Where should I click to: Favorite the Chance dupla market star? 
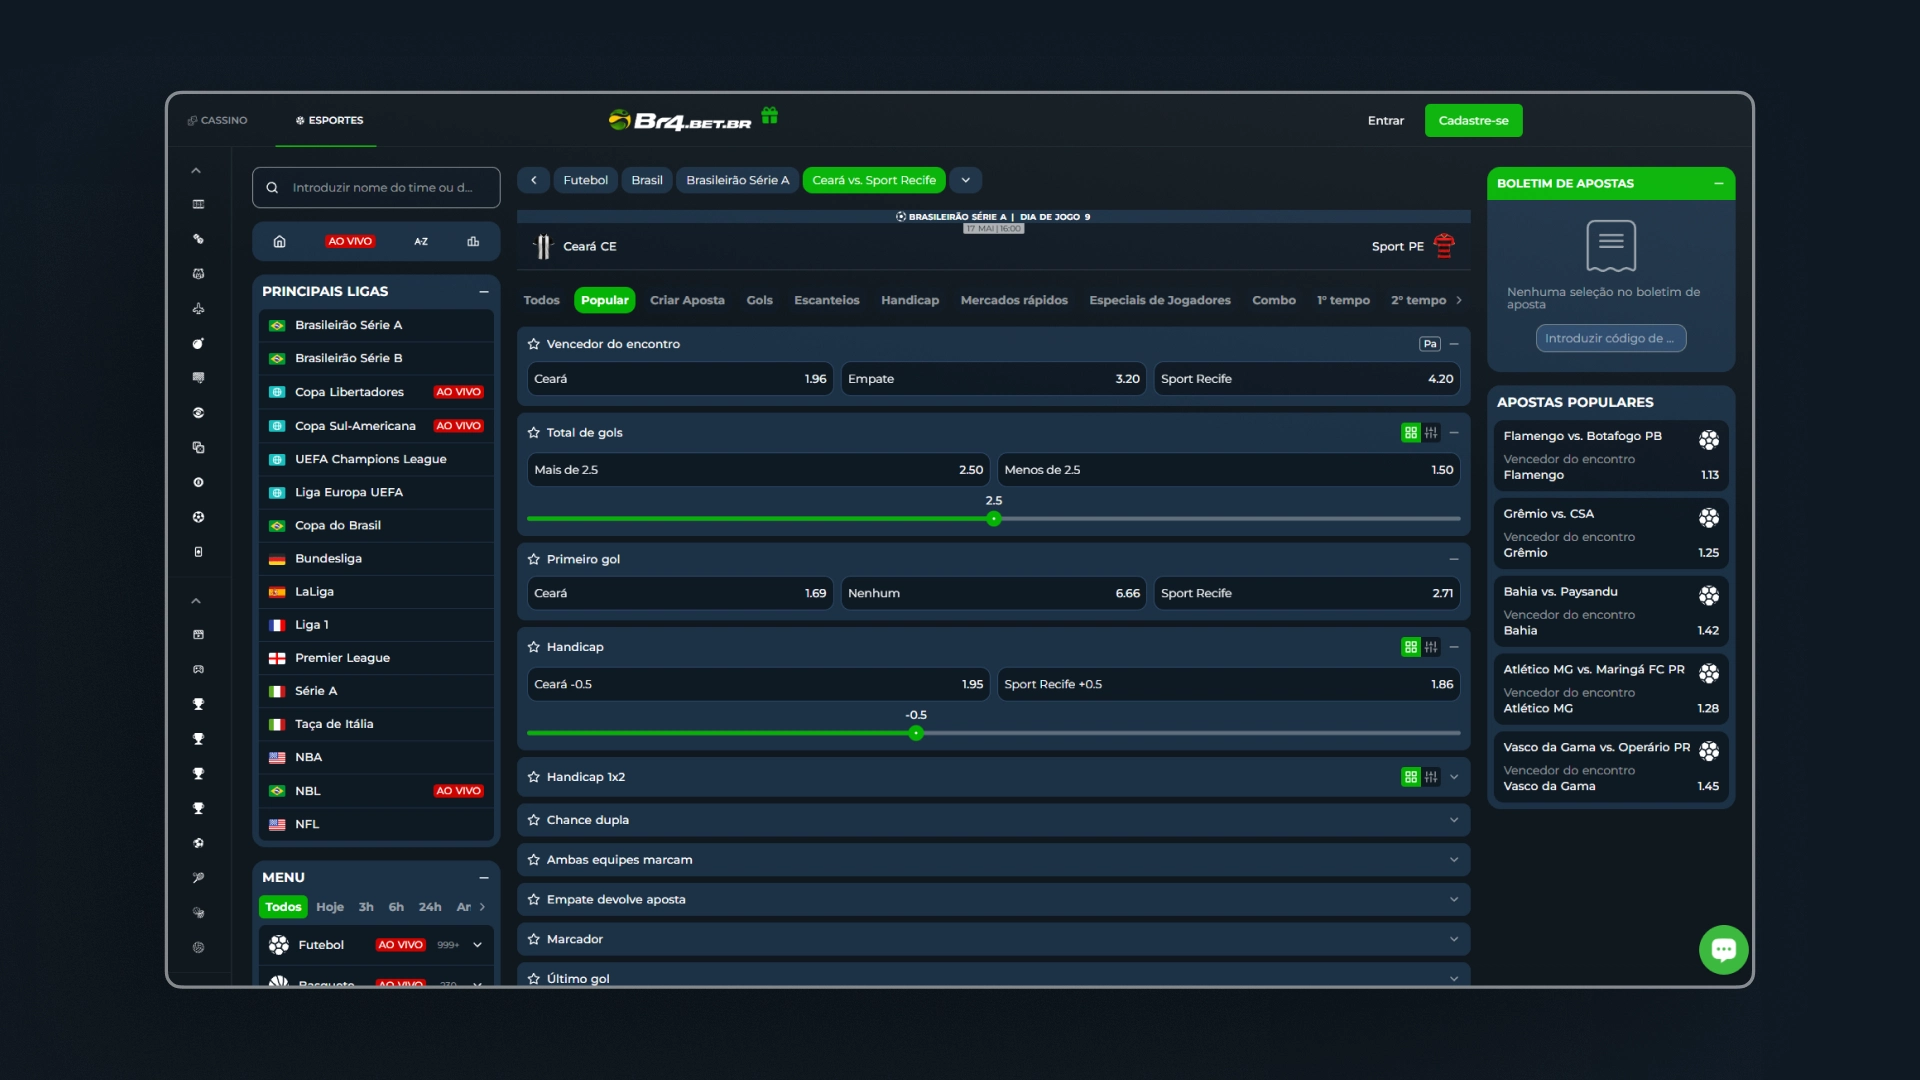[x=534, y=820]
